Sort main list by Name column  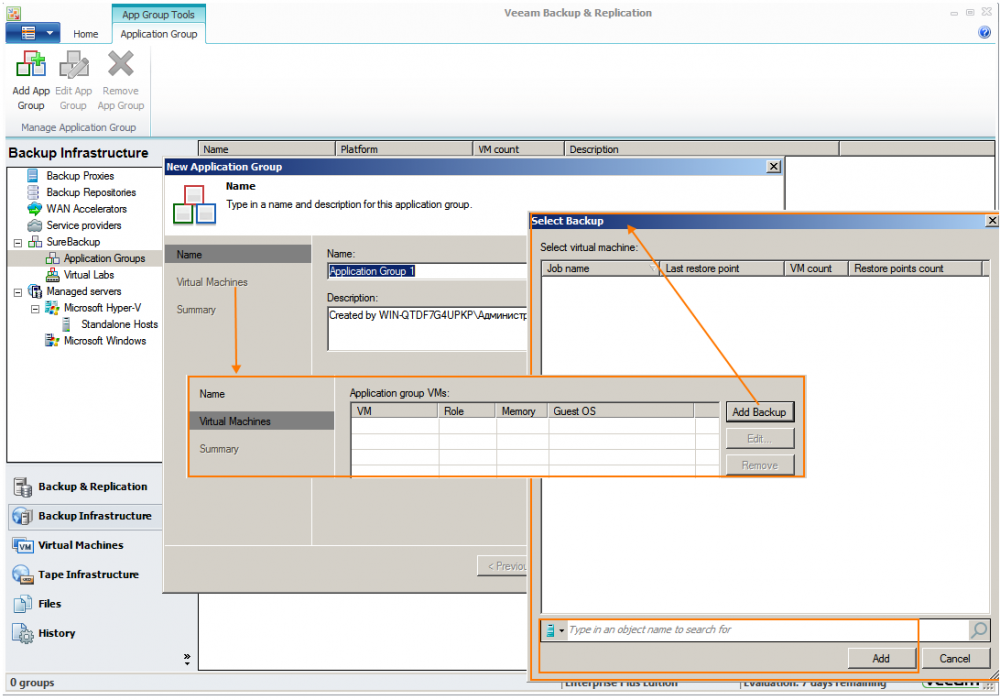[267, 149]
